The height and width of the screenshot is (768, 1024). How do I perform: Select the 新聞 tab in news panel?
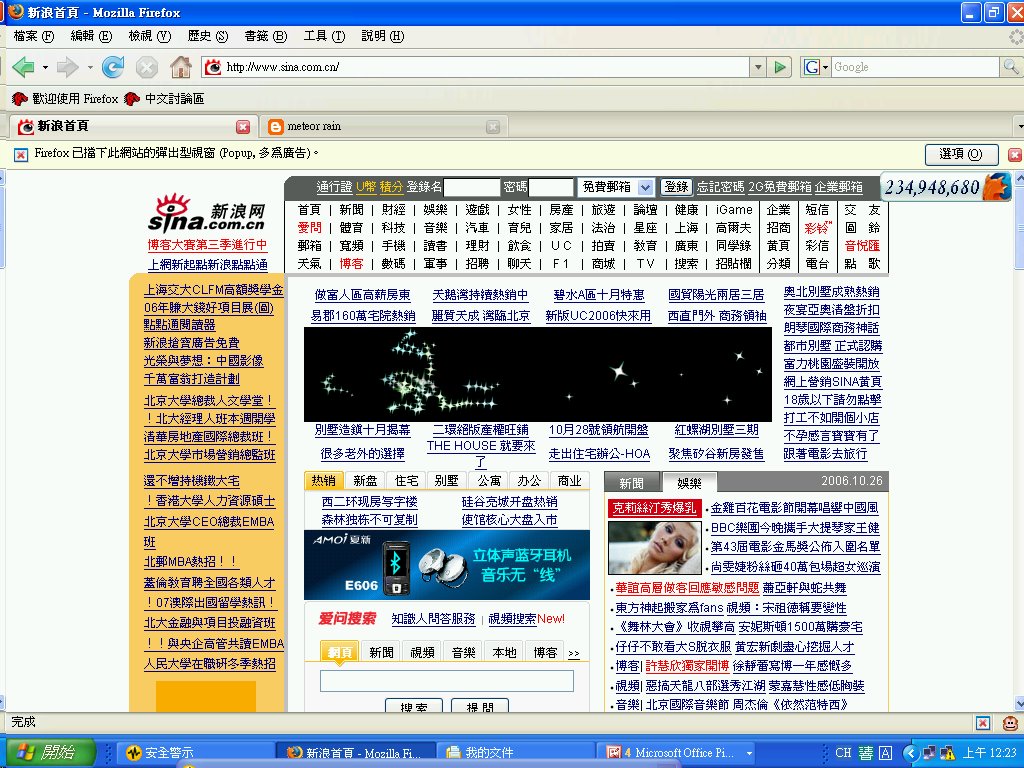click(x=632, y=483)
